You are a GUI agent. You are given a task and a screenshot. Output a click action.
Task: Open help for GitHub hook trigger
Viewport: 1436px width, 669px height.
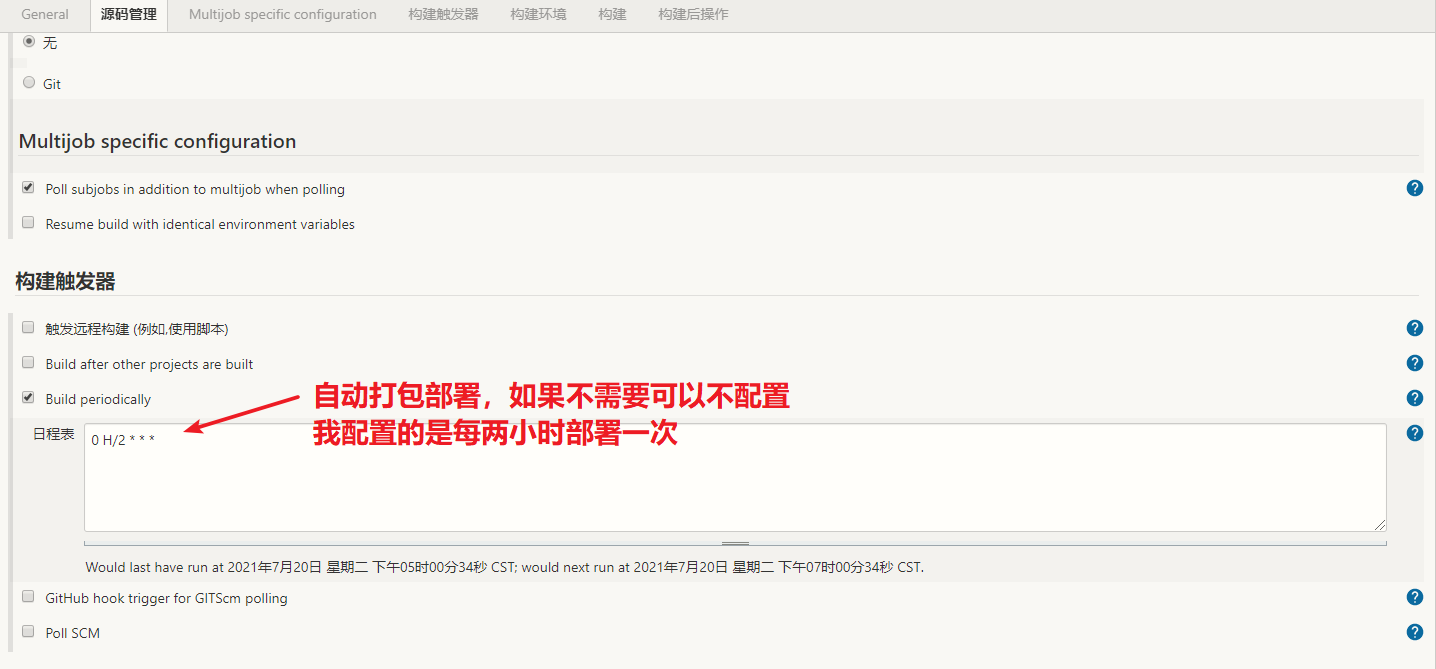1414,596
